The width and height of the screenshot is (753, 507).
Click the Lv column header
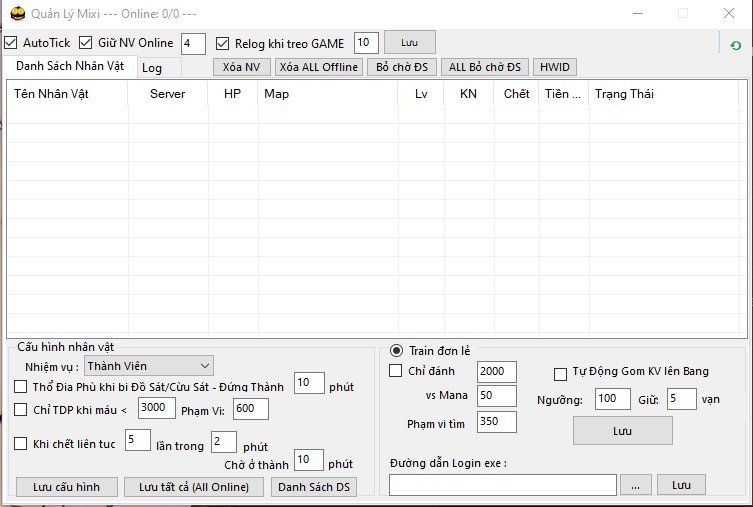click(x=421, y=94)
